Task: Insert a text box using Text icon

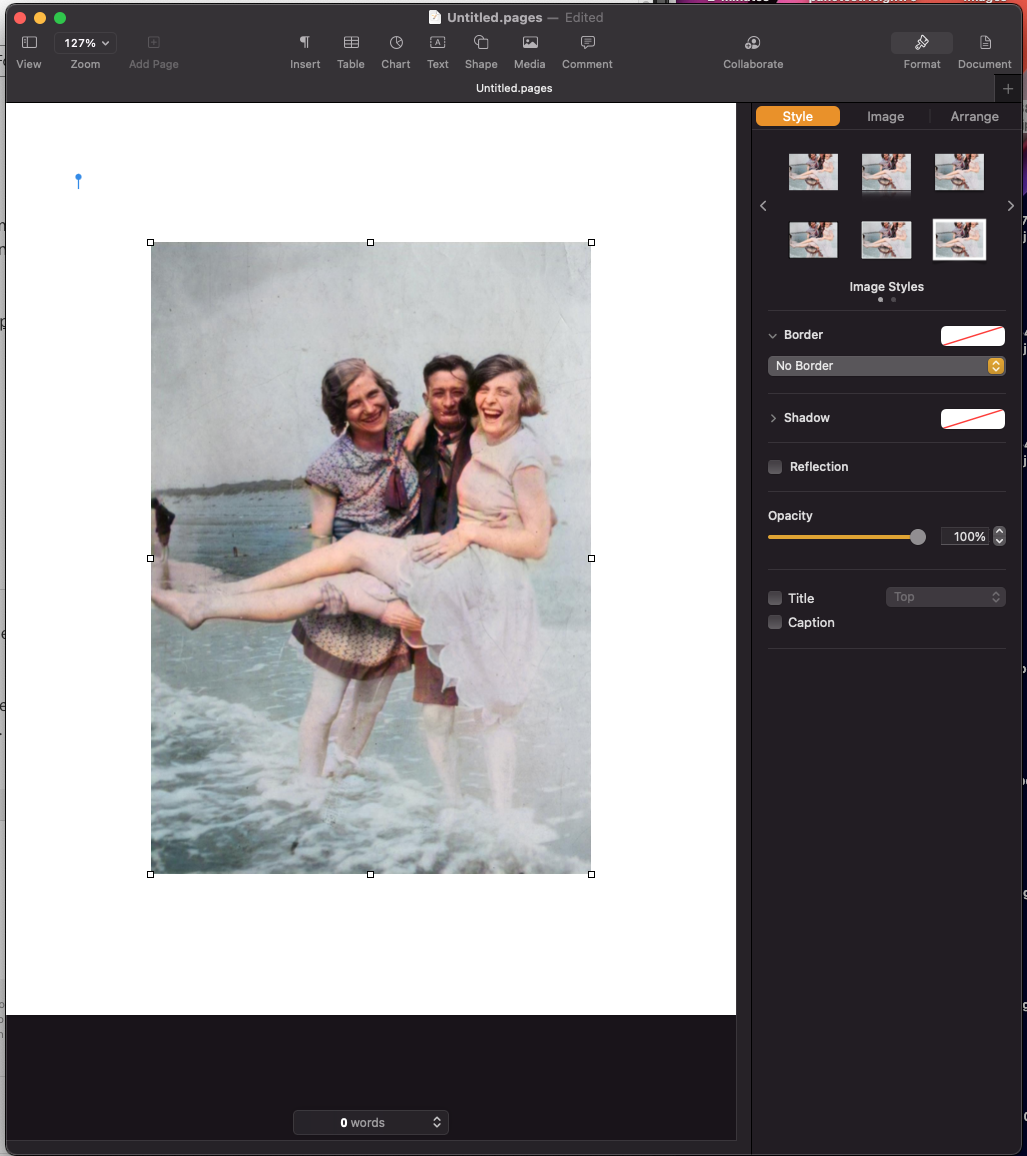Action: 438,43
